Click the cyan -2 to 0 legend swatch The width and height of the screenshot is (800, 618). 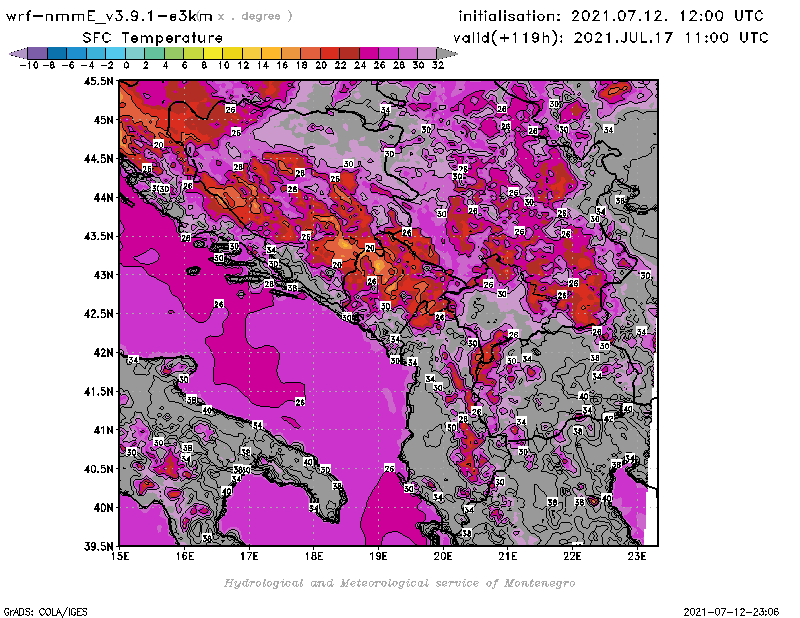pyautogui.click(x=115, y=53)
